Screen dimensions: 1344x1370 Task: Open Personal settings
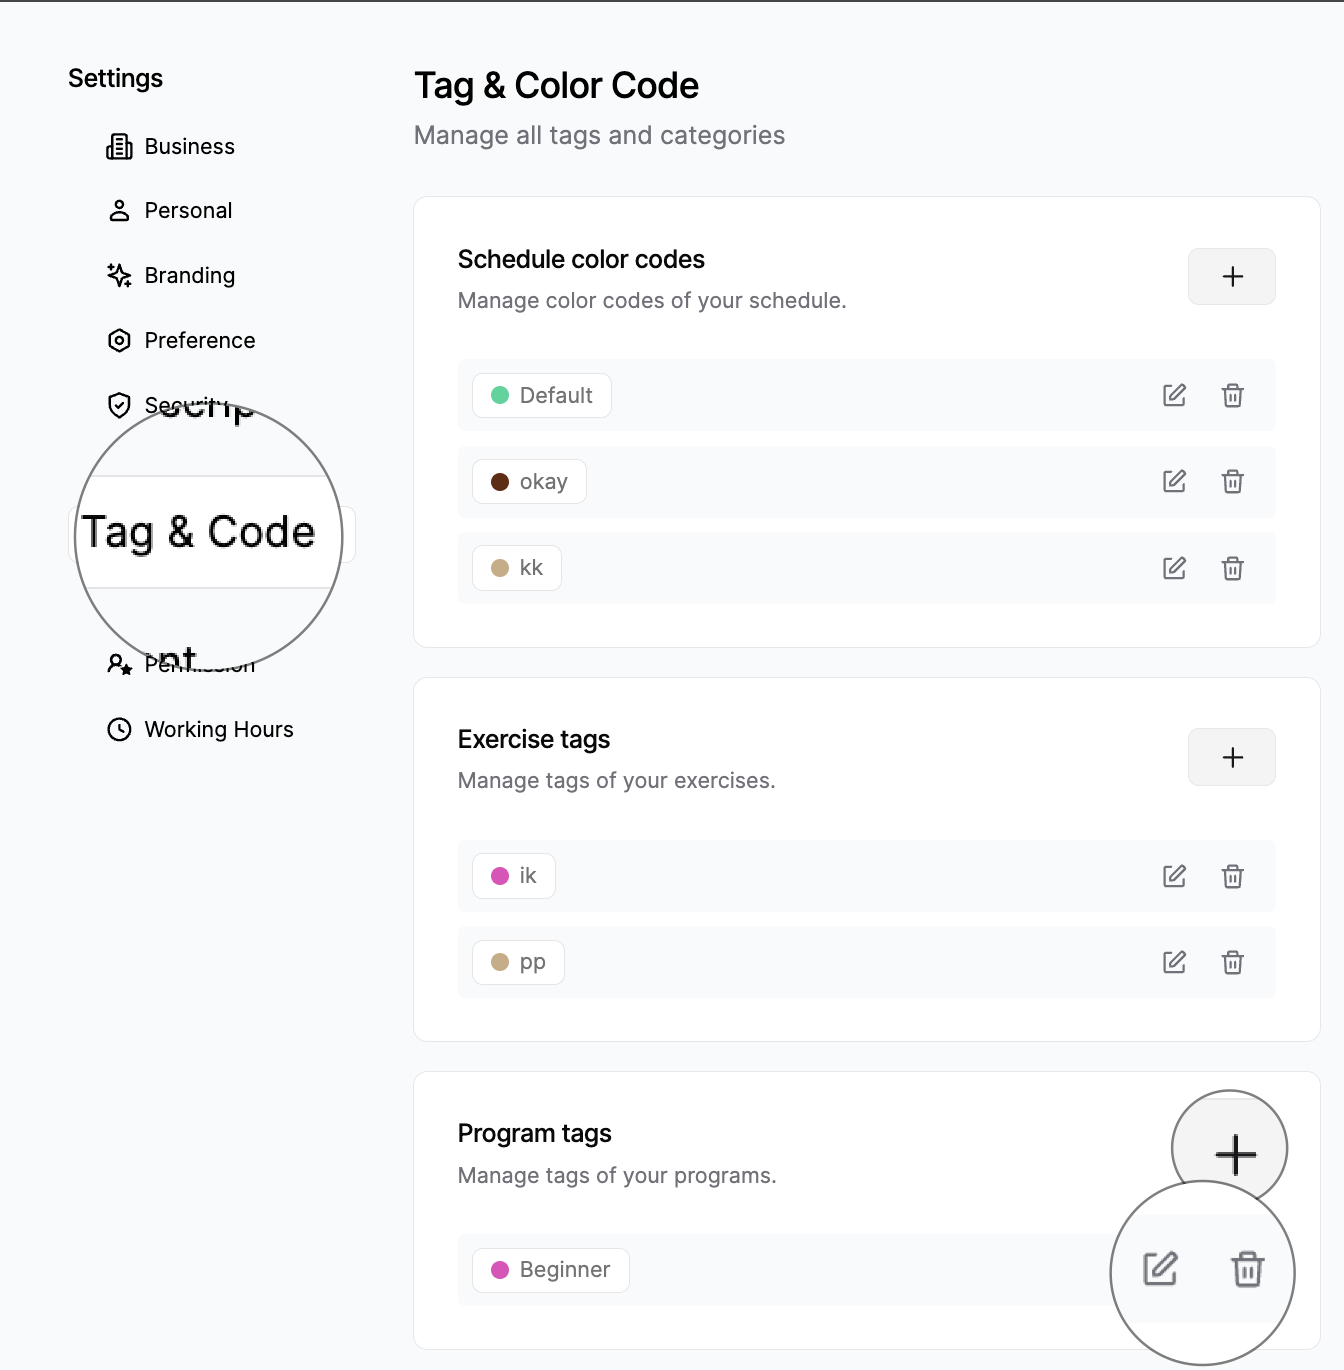pos(188,210)
